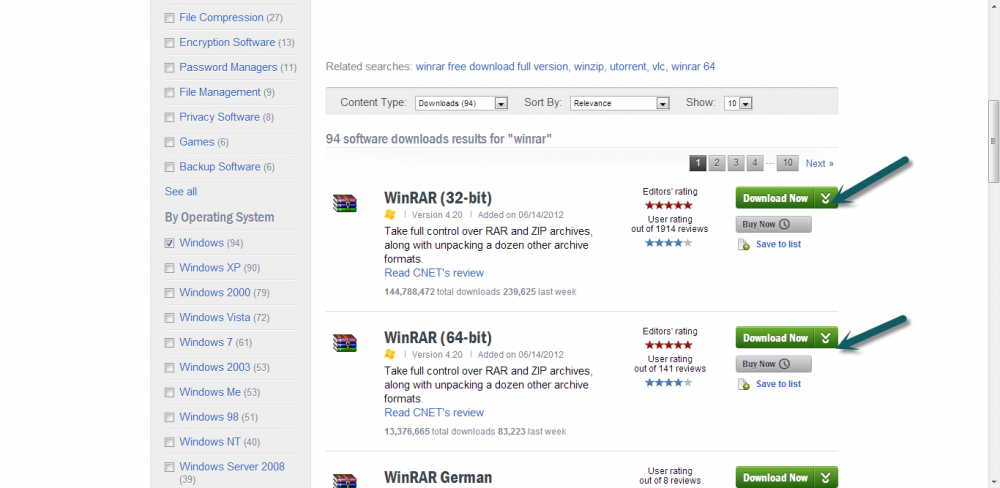Click the vertical page scrollbar
Viewport: 1000px width, 488px height.
click(992, 140)
